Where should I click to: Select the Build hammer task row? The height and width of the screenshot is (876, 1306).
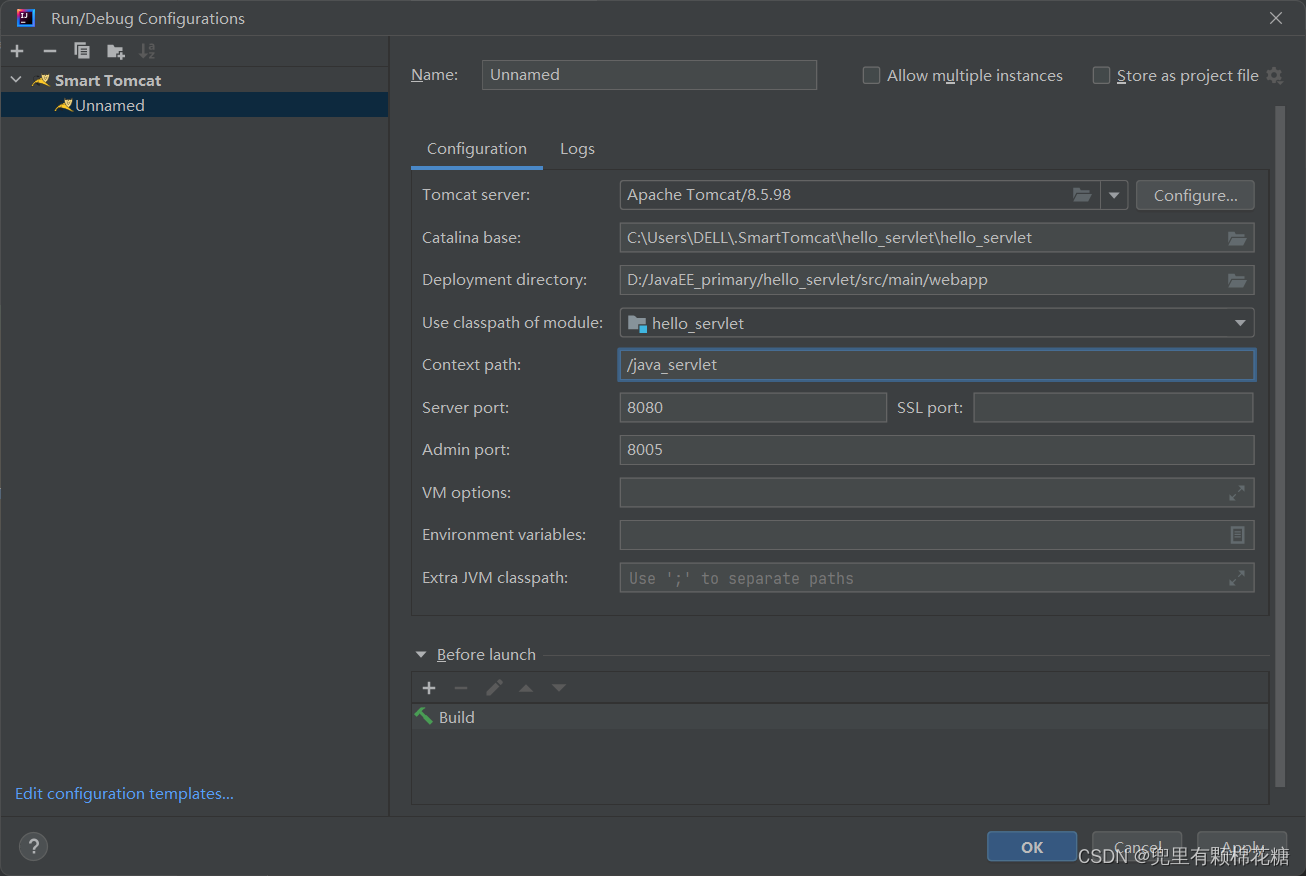click(840, 717)
